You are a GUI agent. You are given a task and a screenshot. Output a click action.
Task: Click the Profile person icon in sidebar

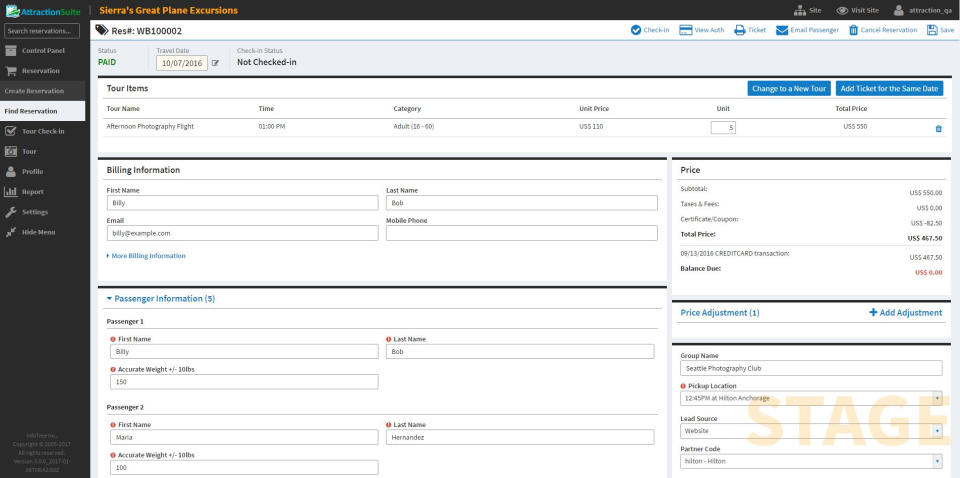tap(10, 171)
